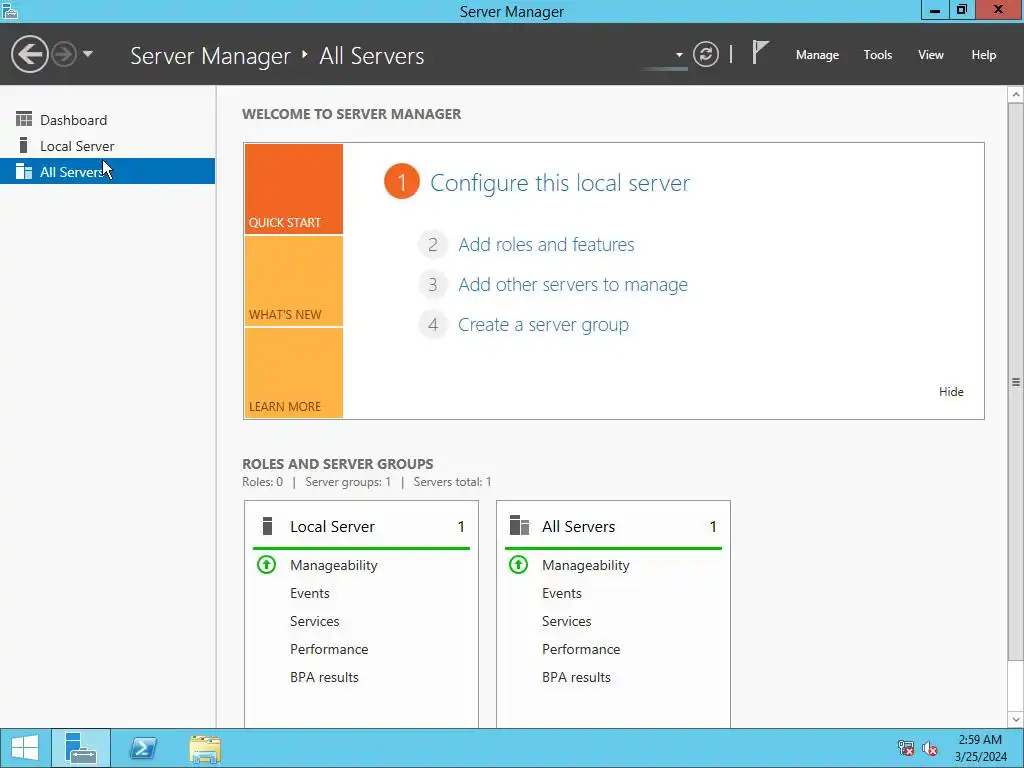
Task: Click Add other servers to manage
Action: click(573, 285)
